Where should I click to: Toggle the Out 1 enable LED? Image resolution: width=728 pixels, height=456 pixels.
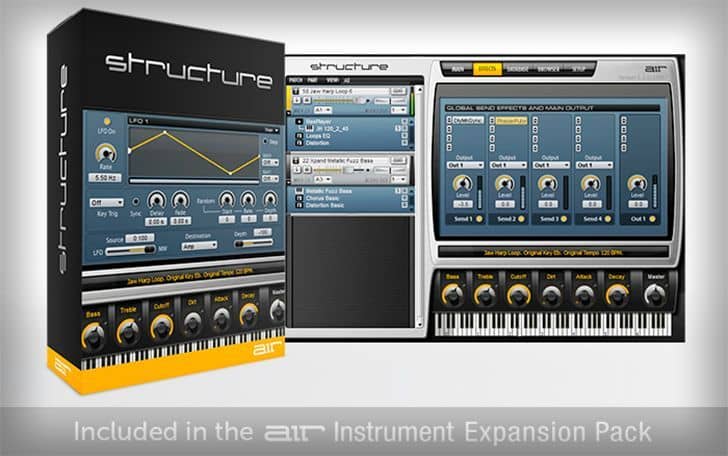coord(652,219)
